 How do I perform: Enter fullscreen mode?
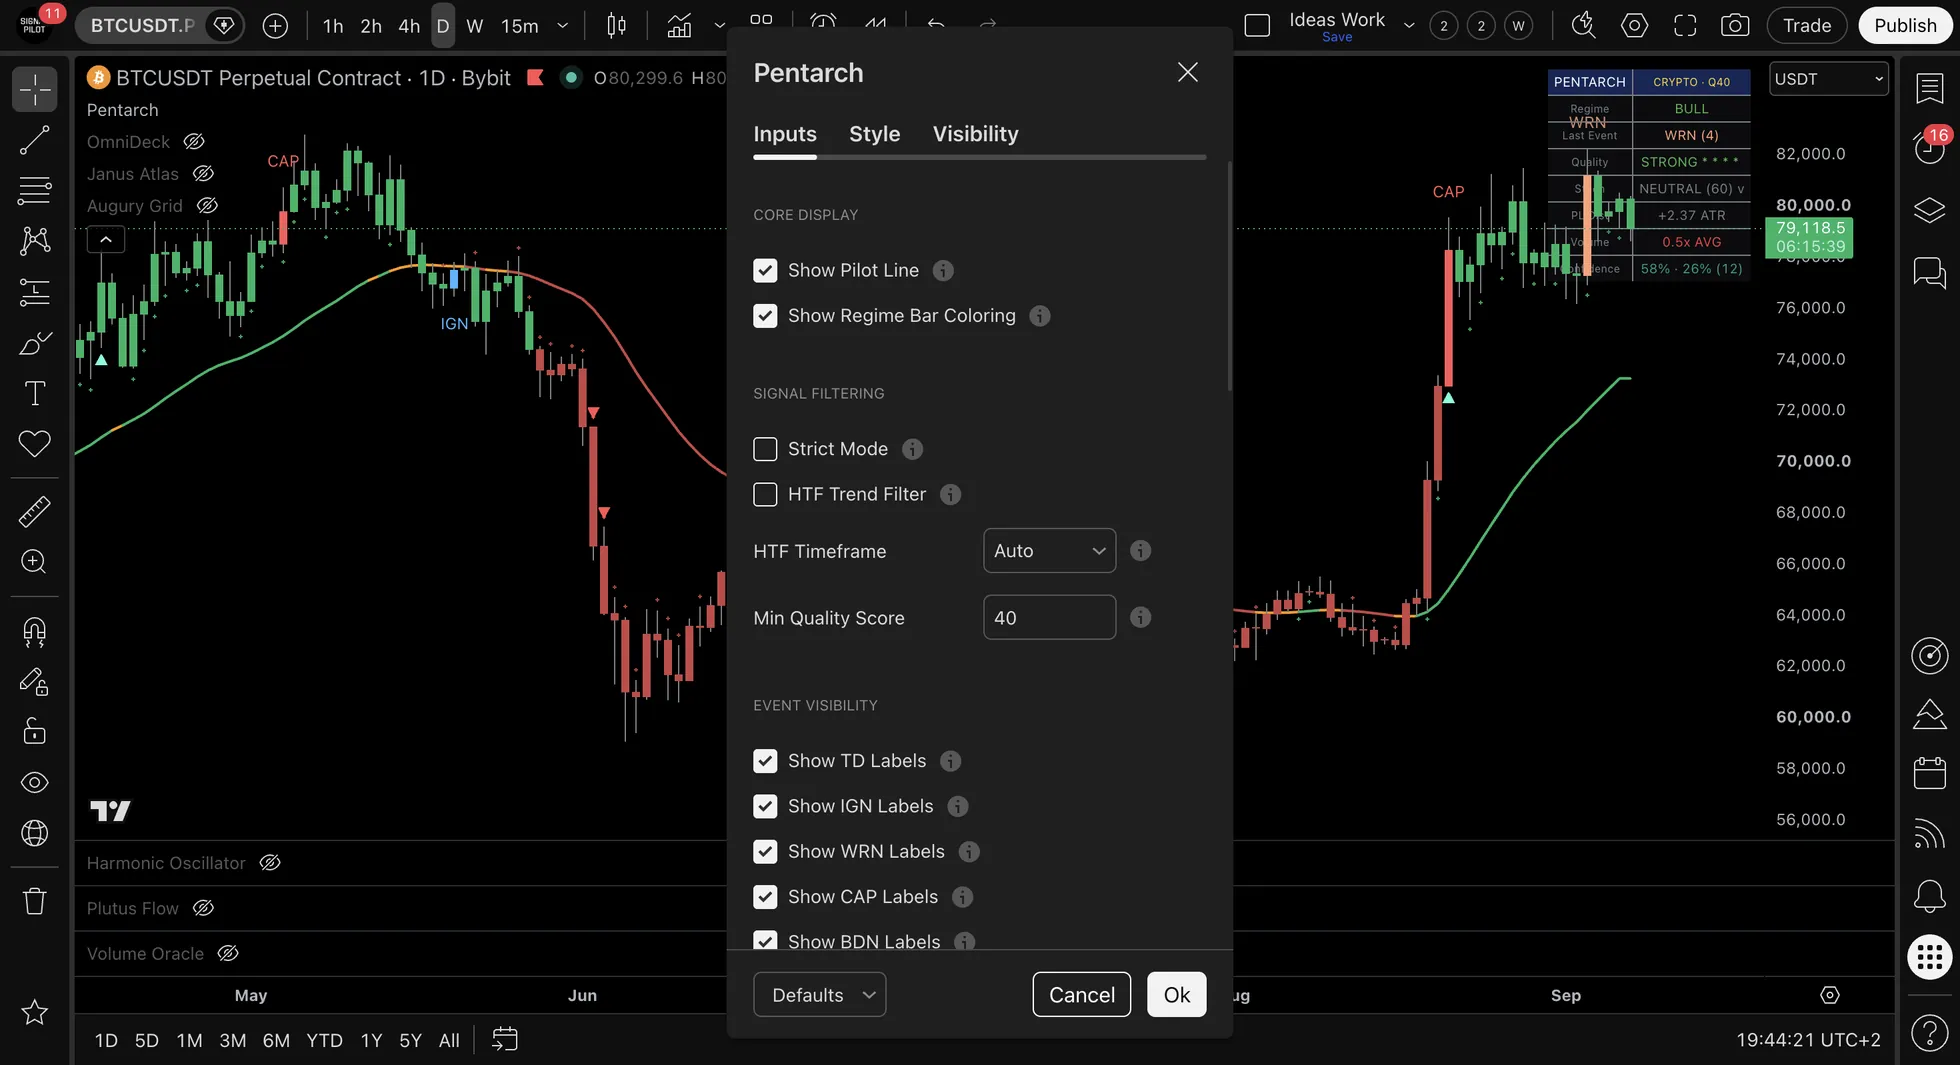[x=1685, y=25]
